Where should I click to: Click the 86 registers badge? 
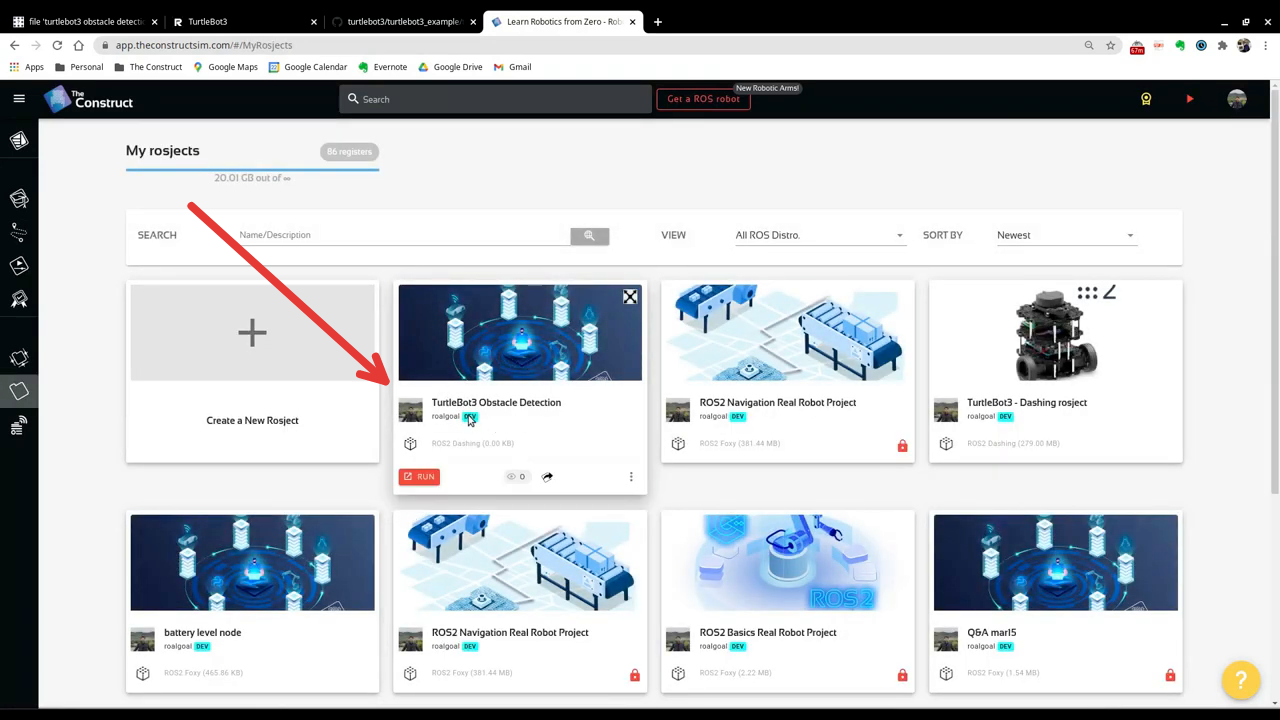click(x=349, y=152)
